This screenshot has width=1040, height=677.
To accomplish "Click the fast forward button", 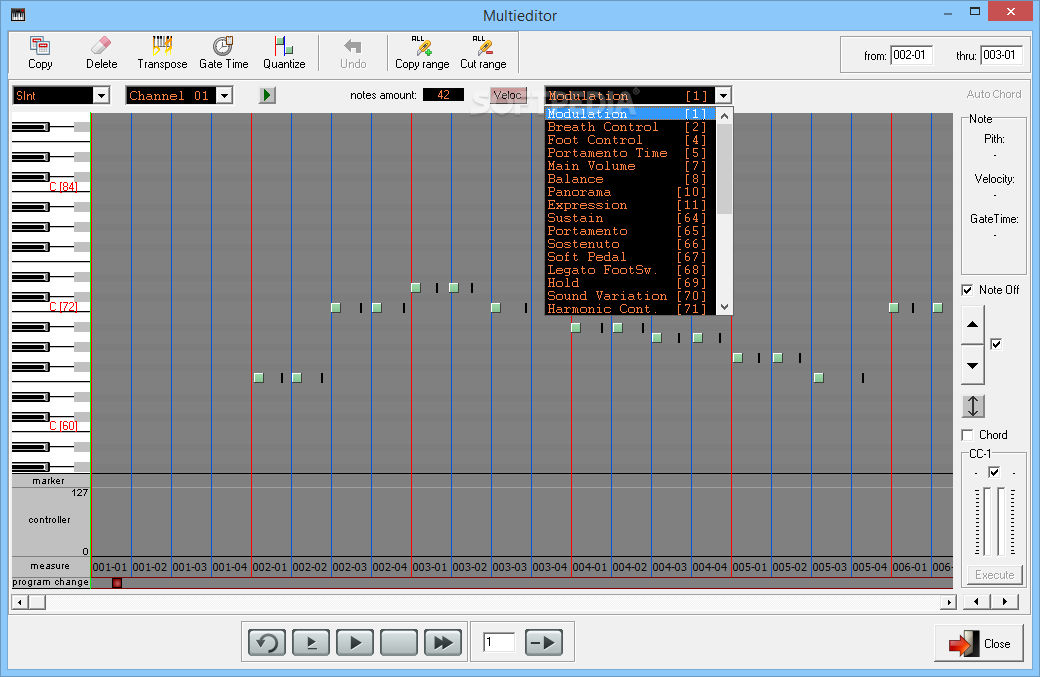I will 443,642.
